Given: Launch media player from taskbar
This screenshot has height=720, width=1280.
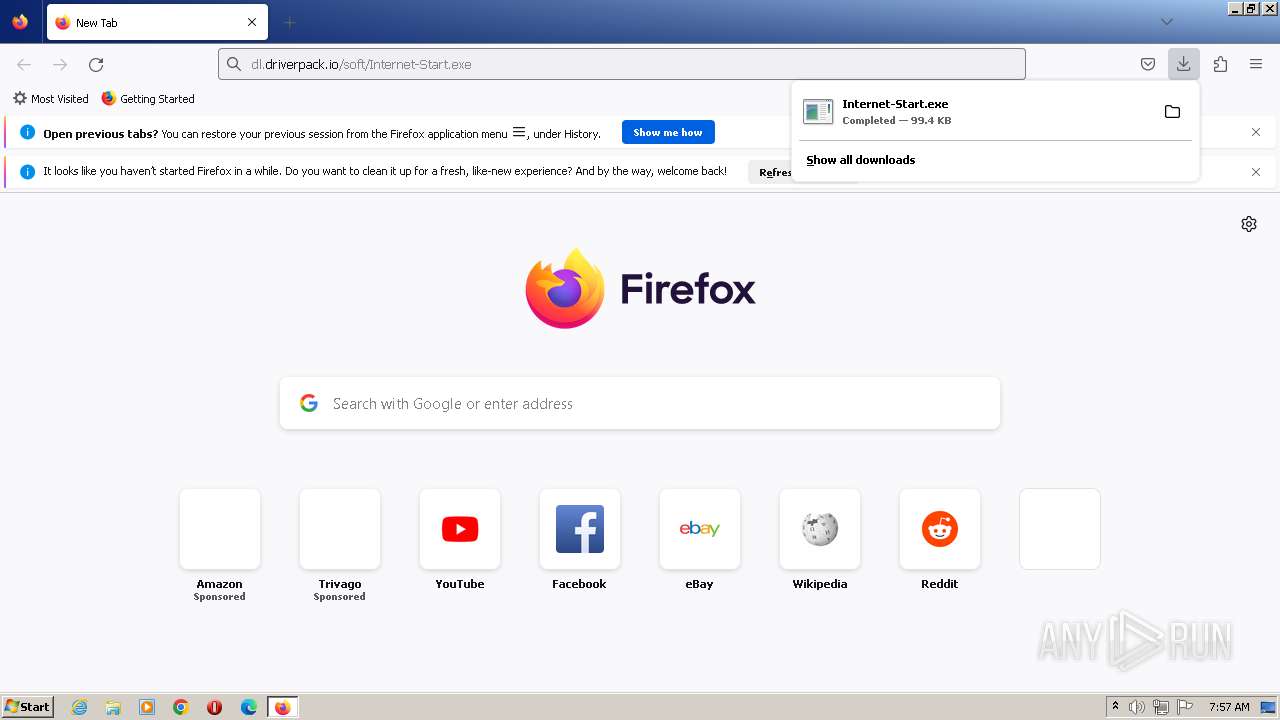Looking at the screenshot, I should tap(147, 707).
